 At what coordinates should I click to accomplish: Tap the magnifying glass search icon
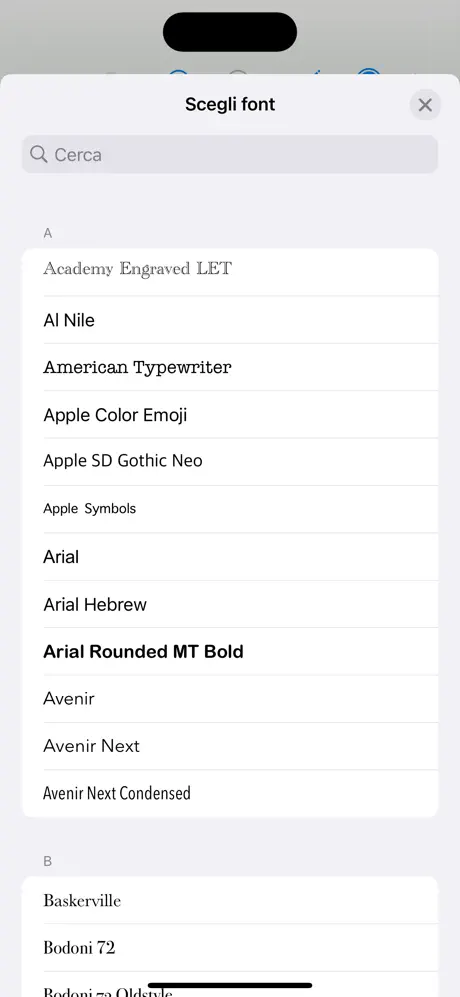tap(39, 155)
